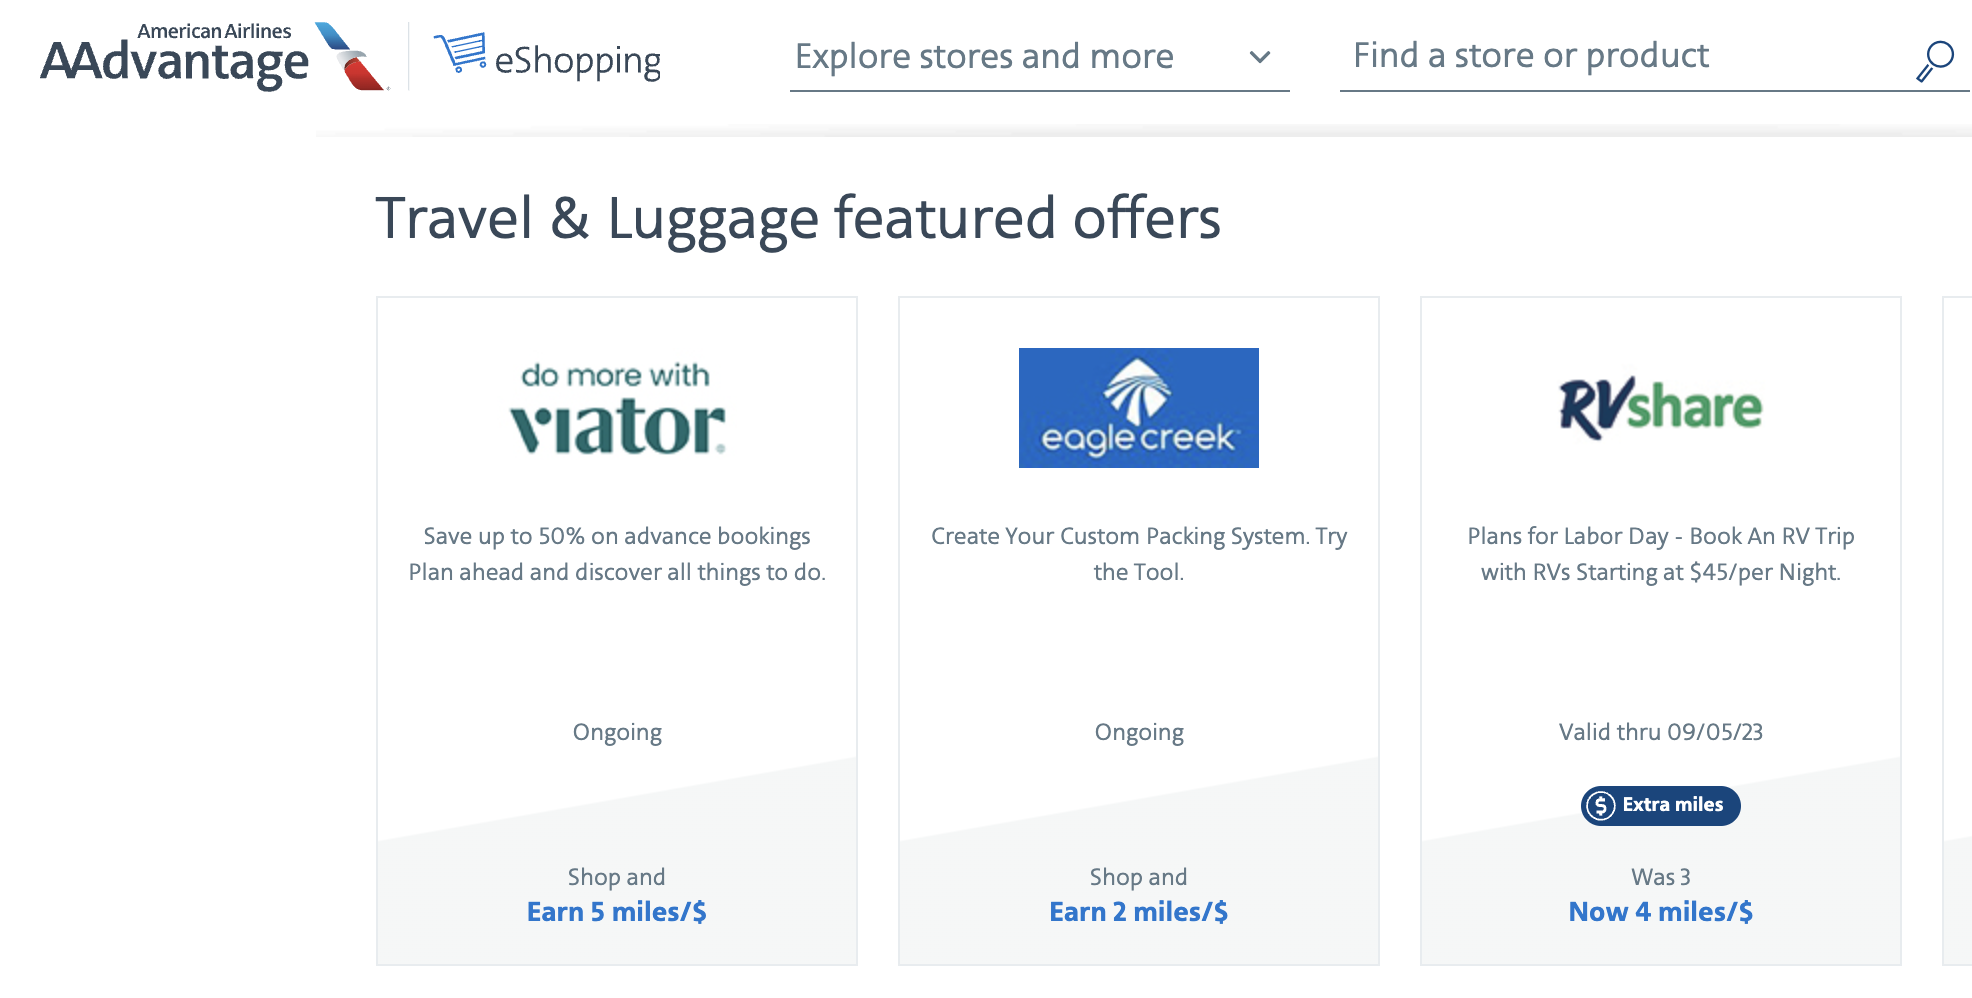Open the Eagle Creek packing system offer text
The height and width of the screenshot is (998, 1972).
tap(1138, 554)
